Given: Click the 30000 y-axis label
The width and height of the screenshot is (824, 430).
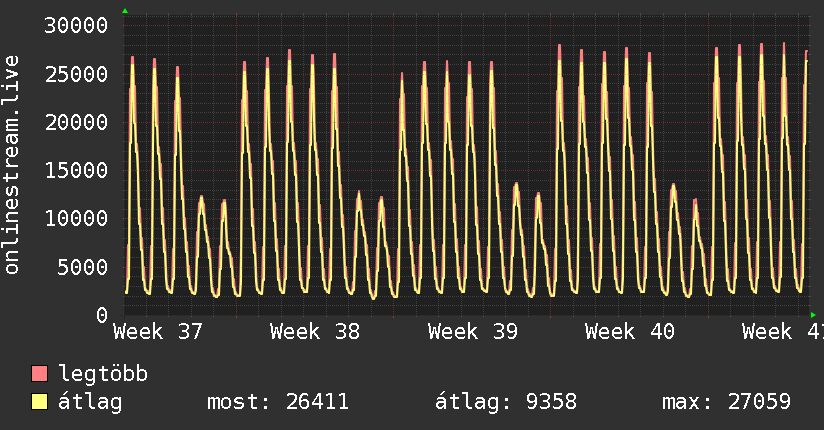Looking at the screenshot, I should [x=76, y=25].
